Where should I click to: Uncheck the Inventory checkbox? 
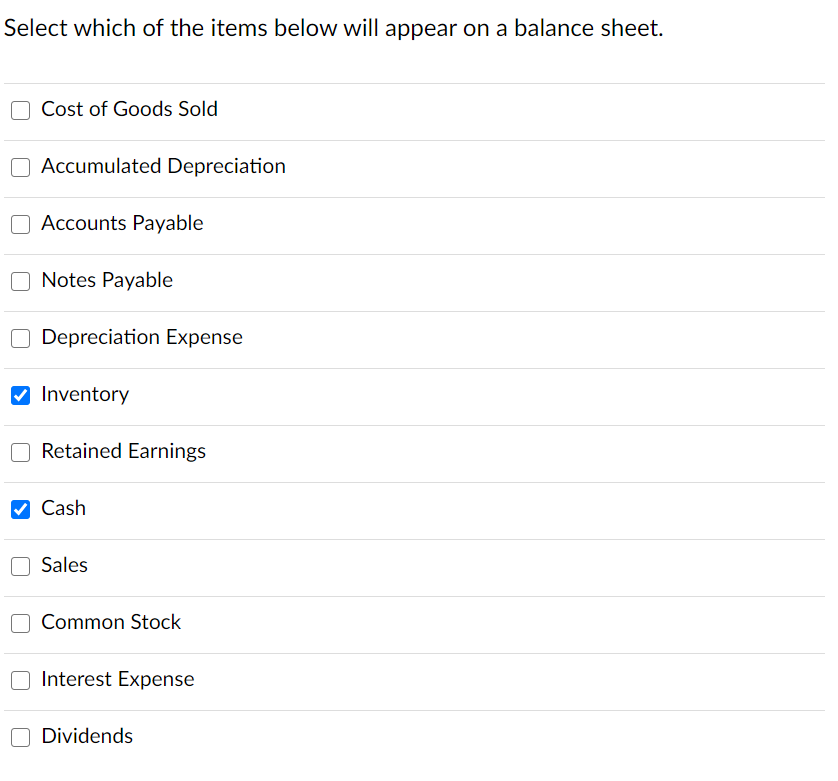pyautogui.click(x=20, y=395)
